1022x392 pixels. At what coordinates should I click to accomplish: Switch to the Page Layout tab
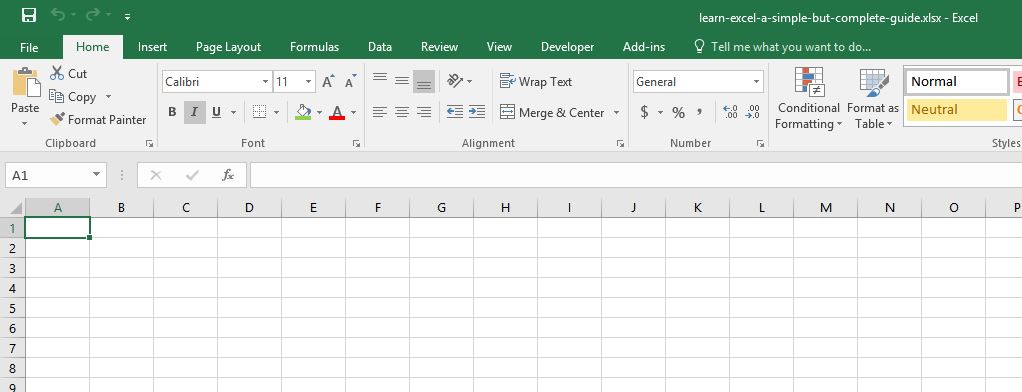point(228,47)
